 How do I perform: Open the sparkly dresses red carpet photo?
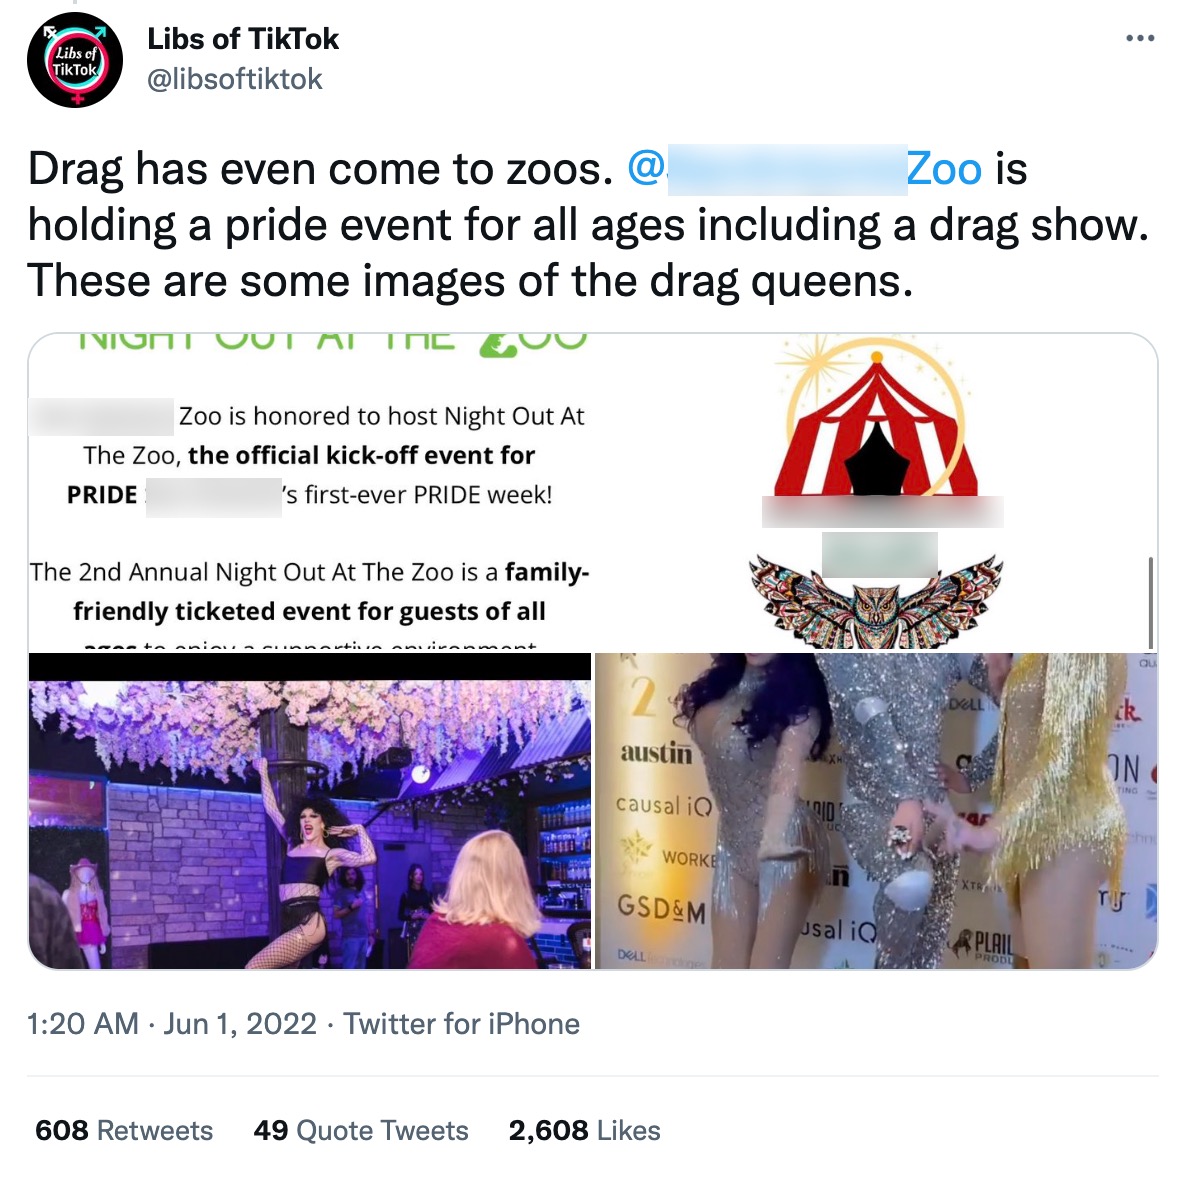[876, 810]
